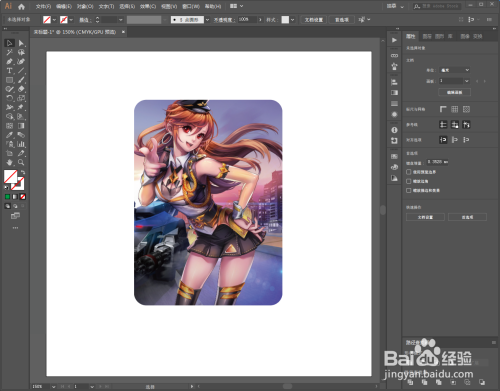Open the Actions play panel dock icon
The image size is (500, 391).
tap(394, 40)
